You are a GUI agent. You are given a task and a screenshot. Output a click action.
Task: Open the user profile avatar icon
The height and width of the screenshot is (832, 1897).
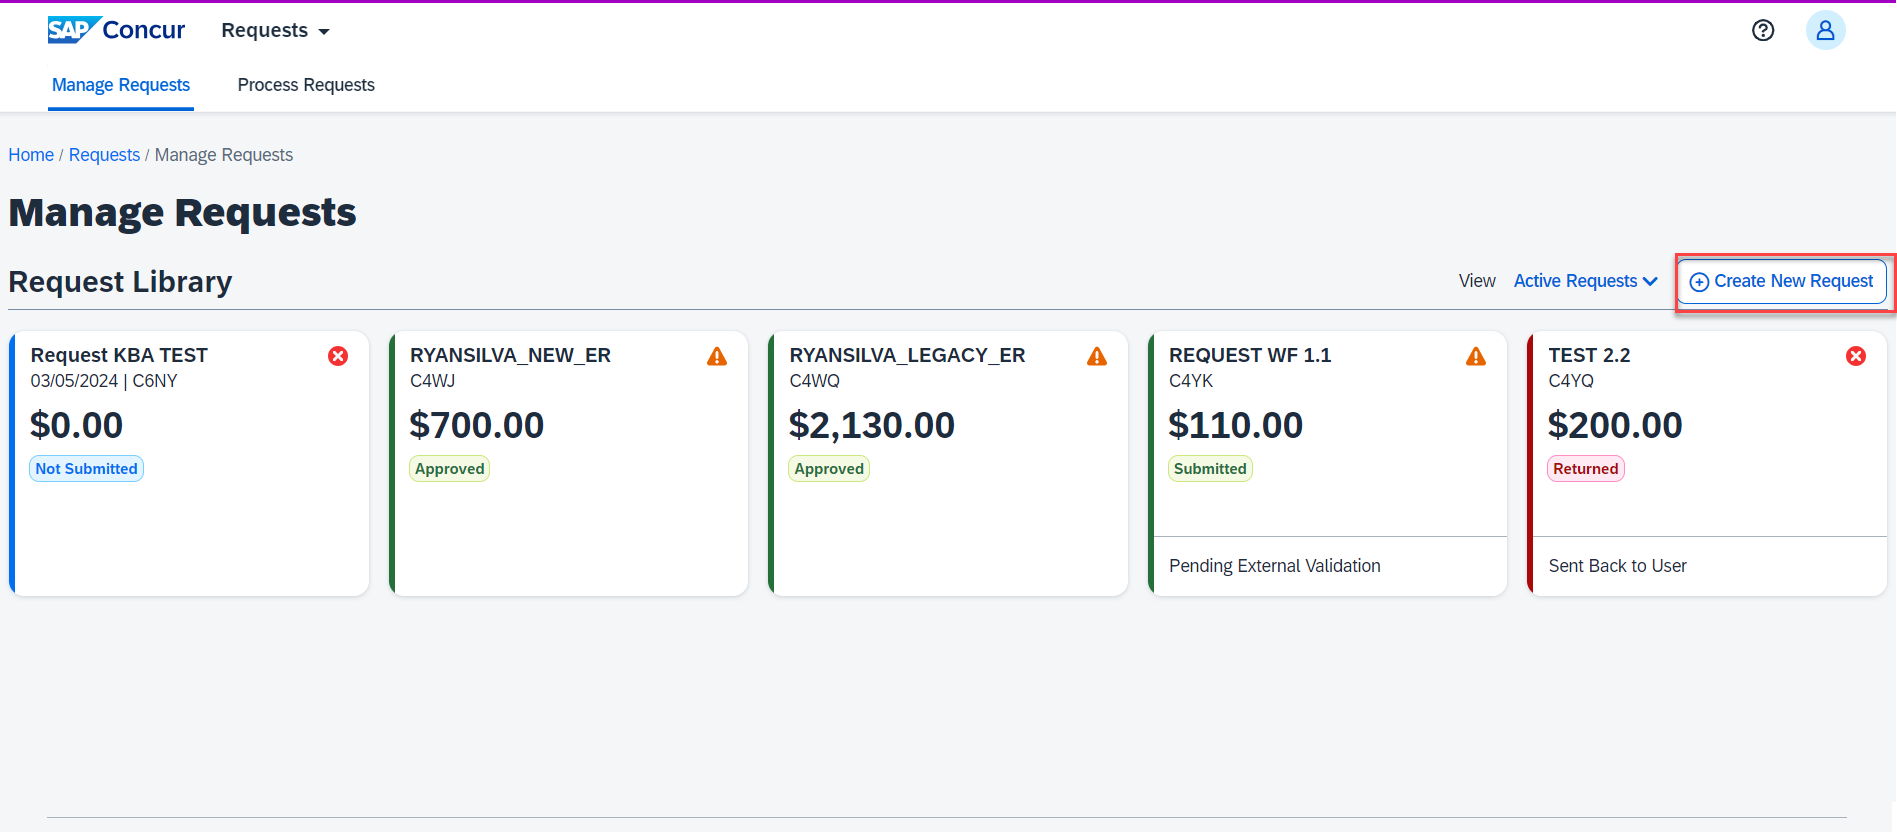coord(1825,31)
